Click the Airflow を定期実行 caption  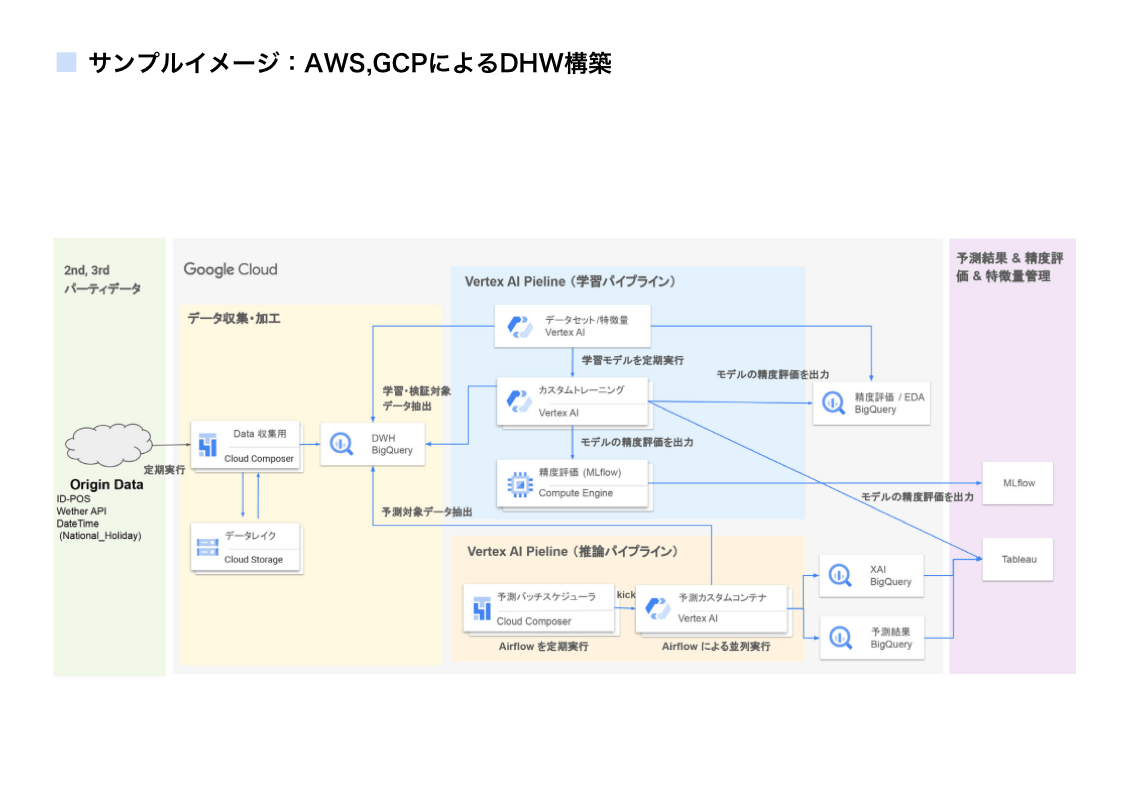(x=543, y=646)
